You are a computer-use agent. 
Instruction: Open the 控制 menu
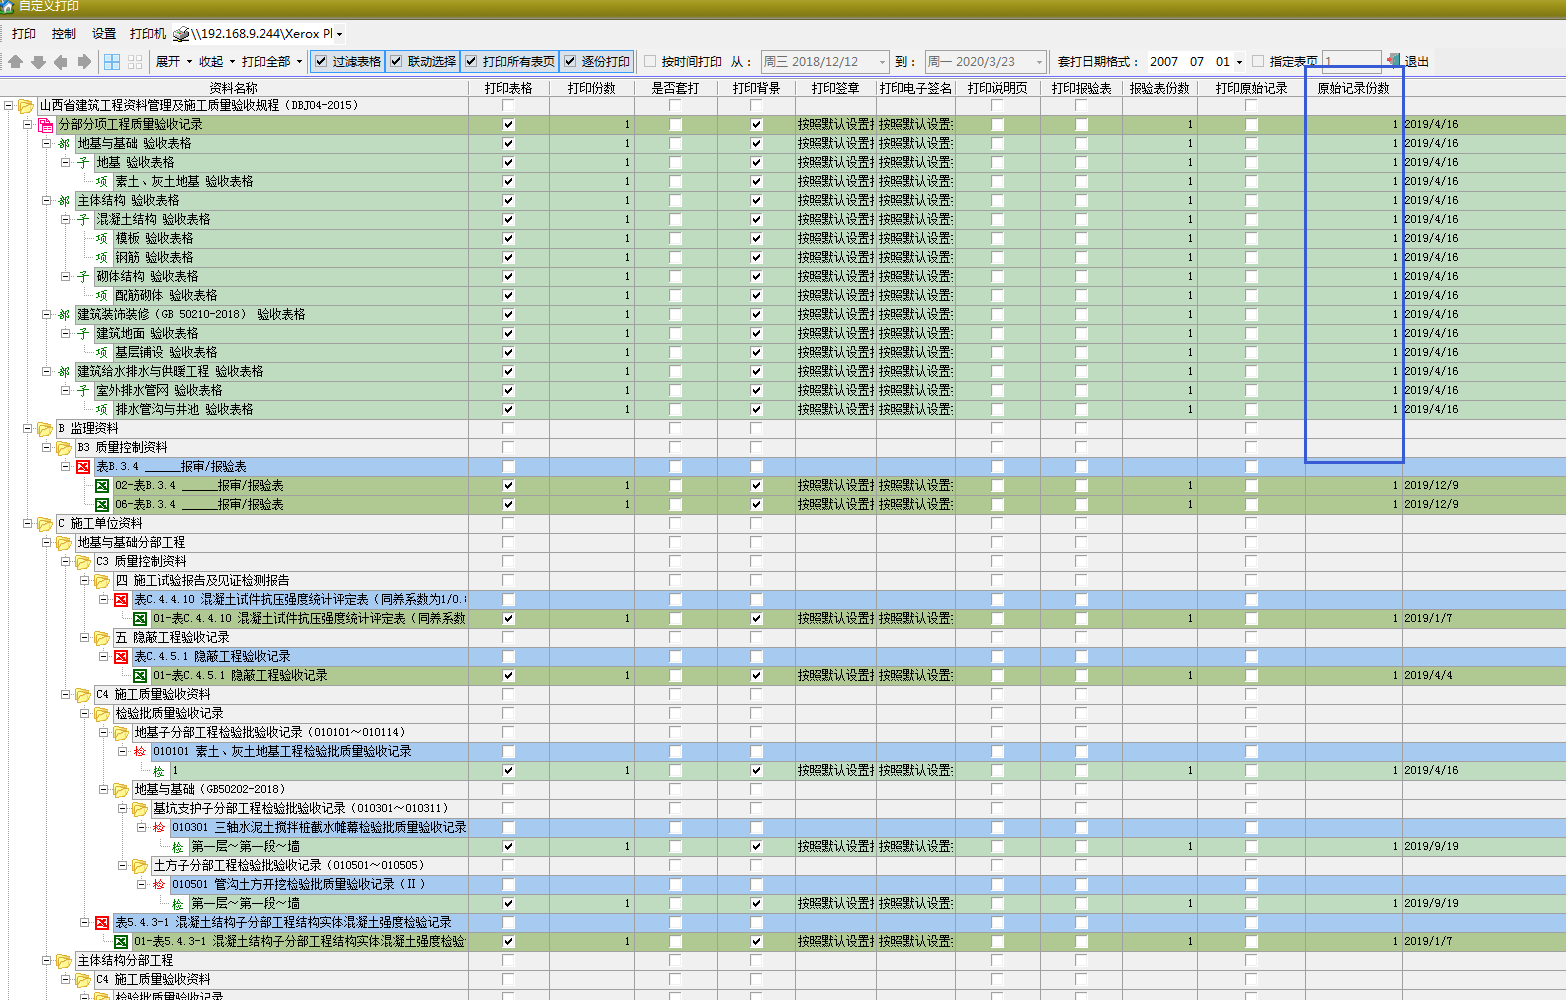point(64,34)
